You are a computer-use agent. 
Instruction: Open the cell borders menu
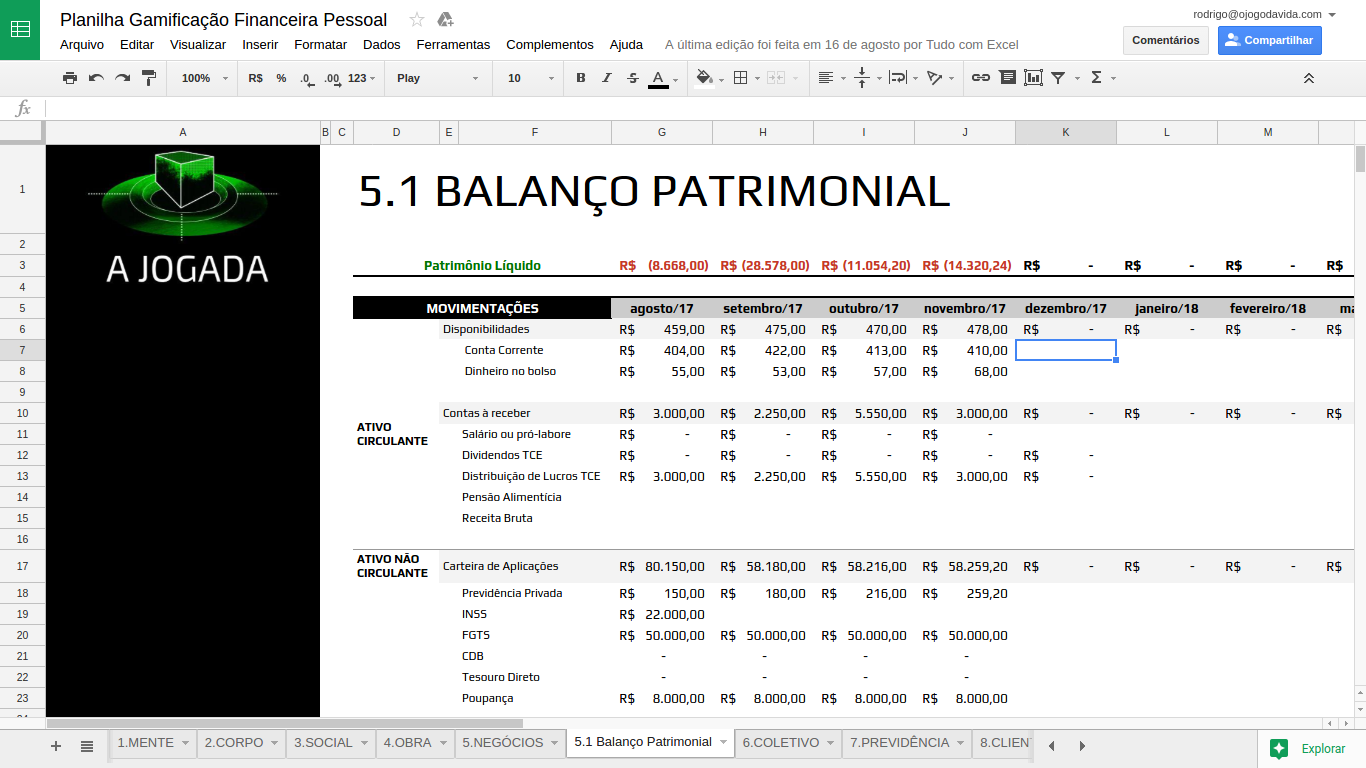pyautogui.click(x=741, y=78)
